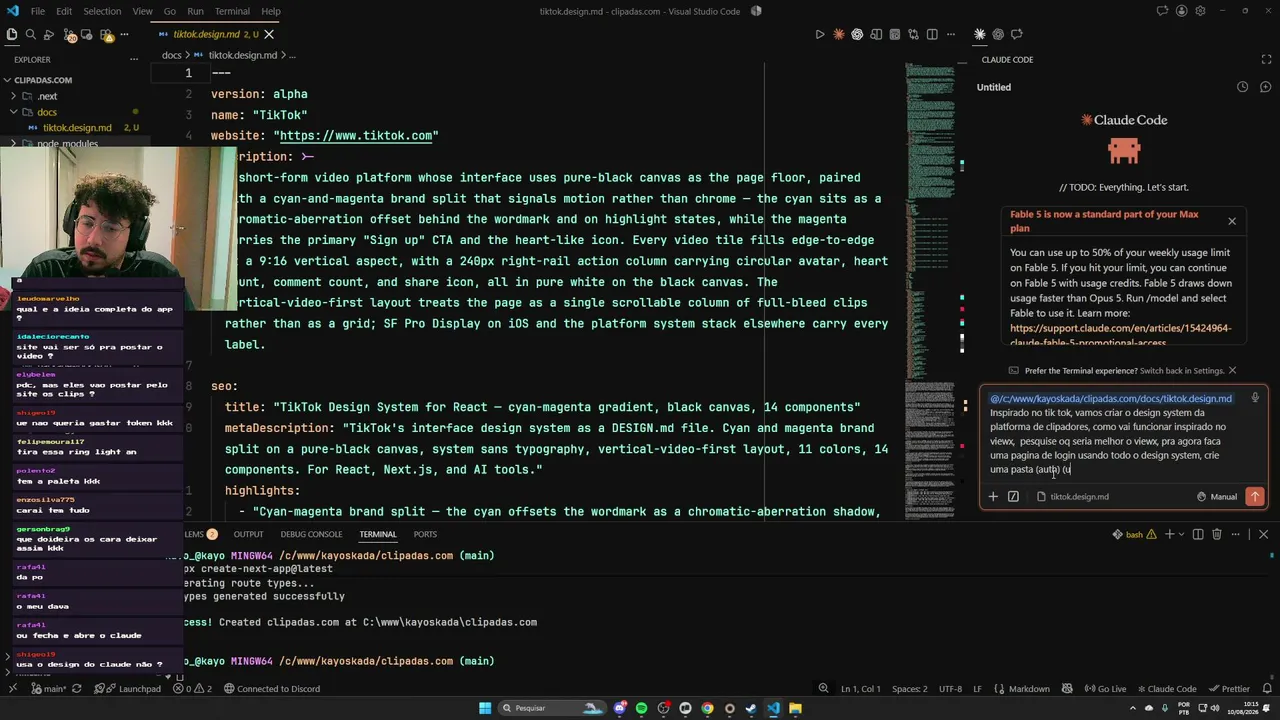1280x720 pixels.
Task: Open the editor toolbar More Actions ellipsis
Action: coord(950,34)
